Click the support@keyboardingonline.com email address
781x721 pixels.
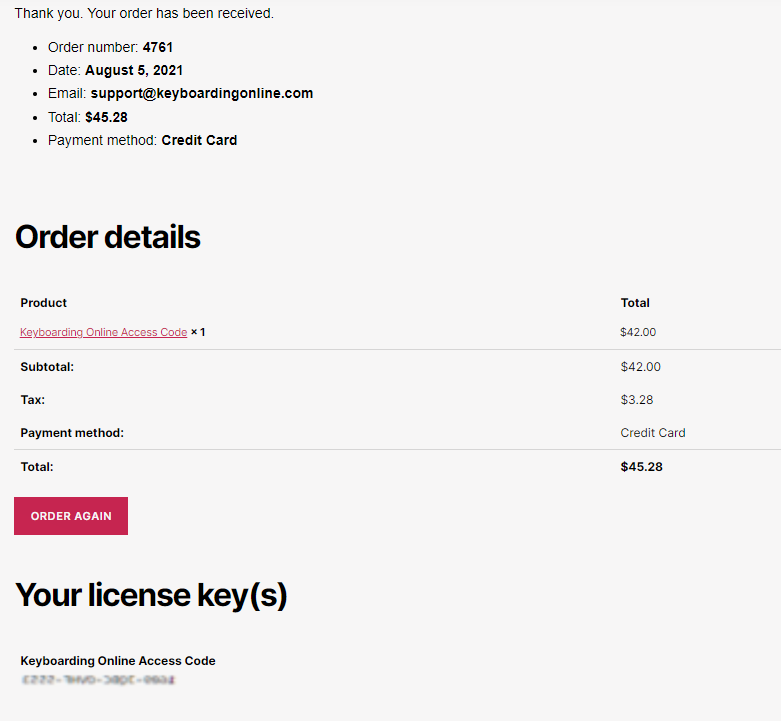pos(202,93)
